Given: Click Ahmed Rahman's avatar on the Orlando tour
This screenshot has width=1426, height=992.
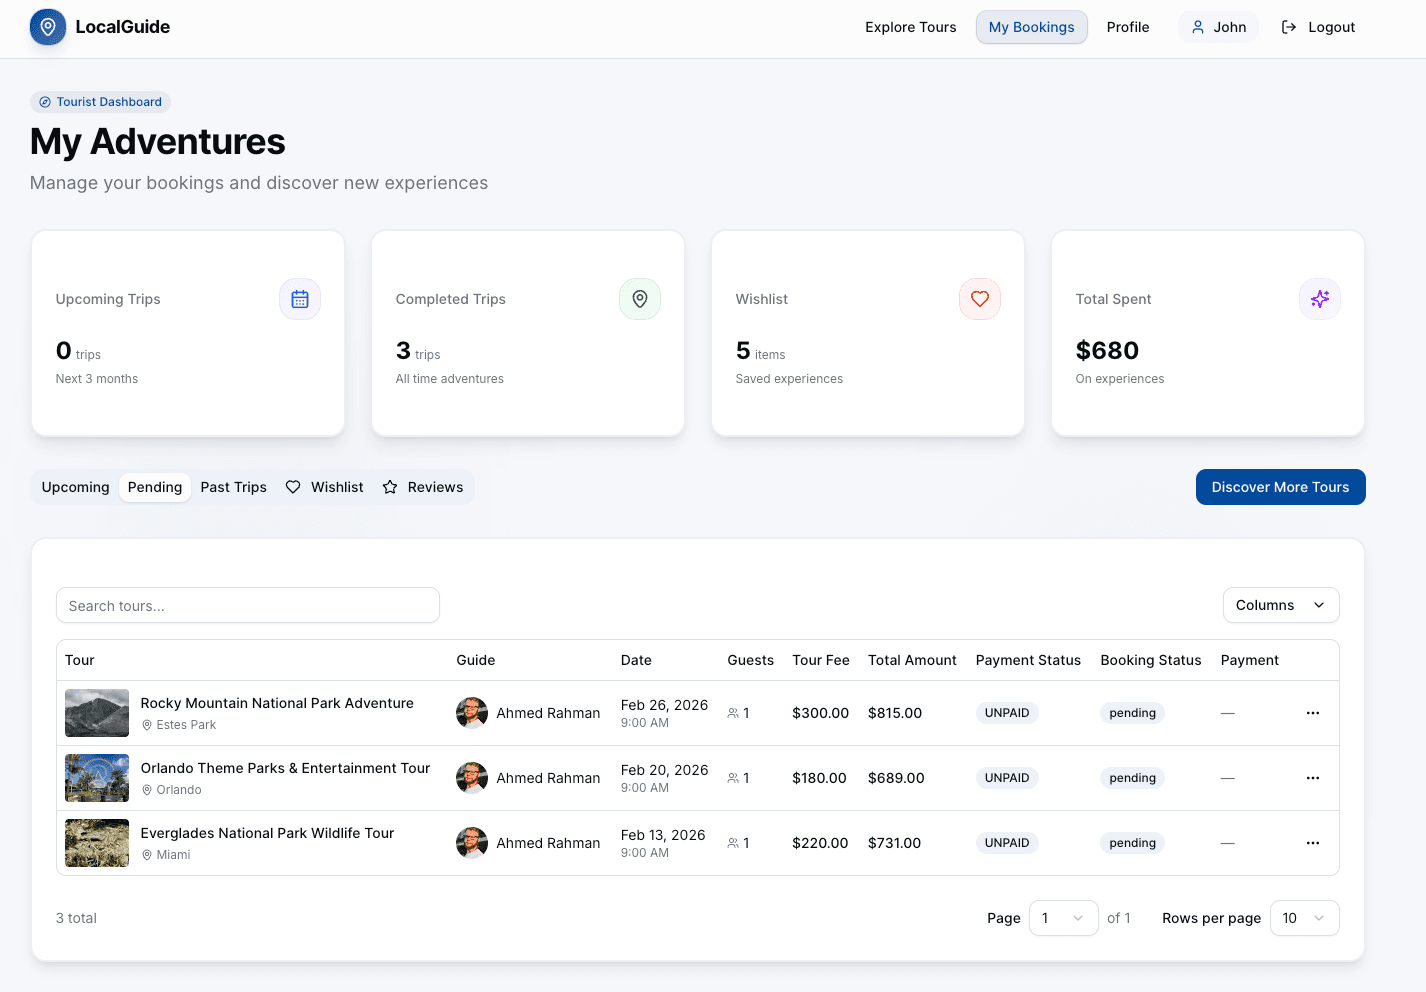Looking at the screenshot, I should [471, 778].
